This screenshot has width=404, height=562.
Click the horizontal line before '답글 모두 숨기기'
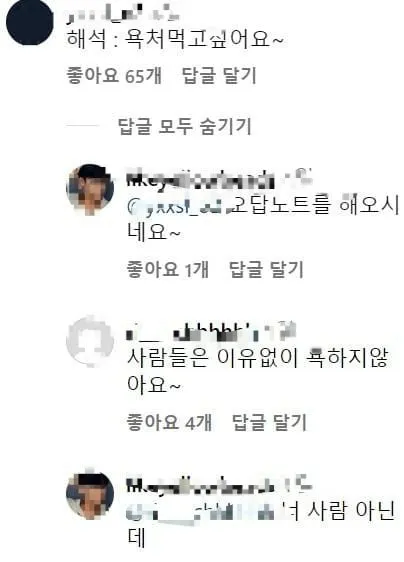(x=83, y=126)
